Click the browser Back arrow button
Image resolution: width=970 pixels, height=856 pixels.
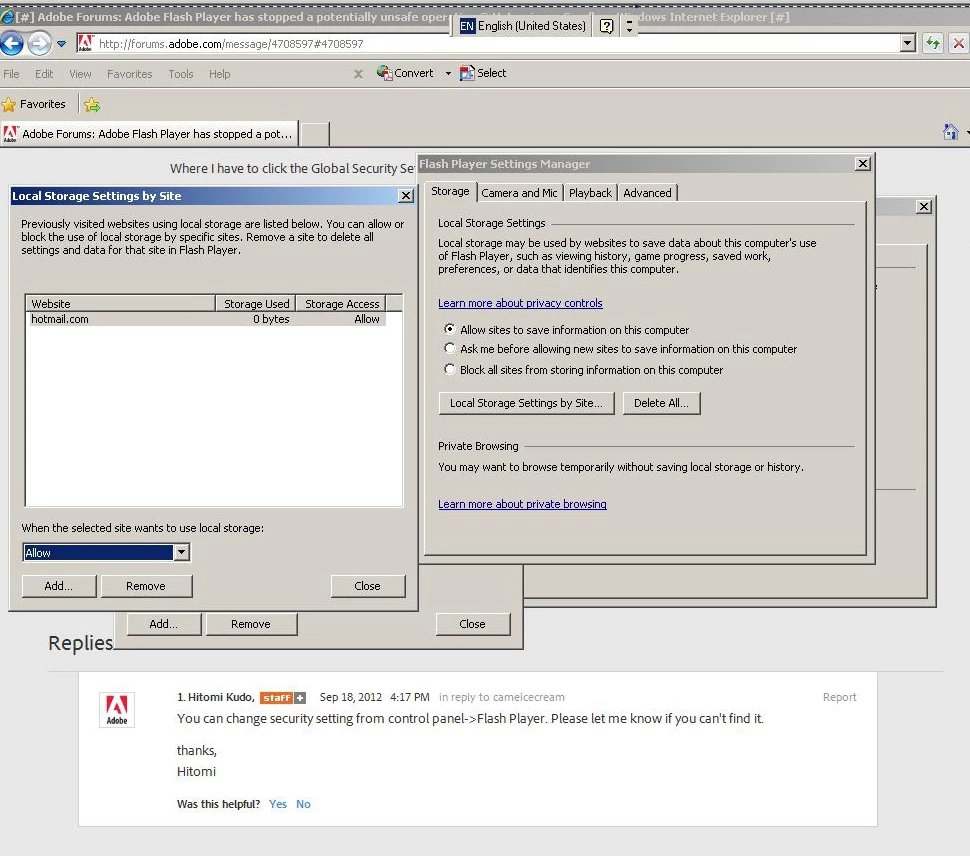(12, 44)
